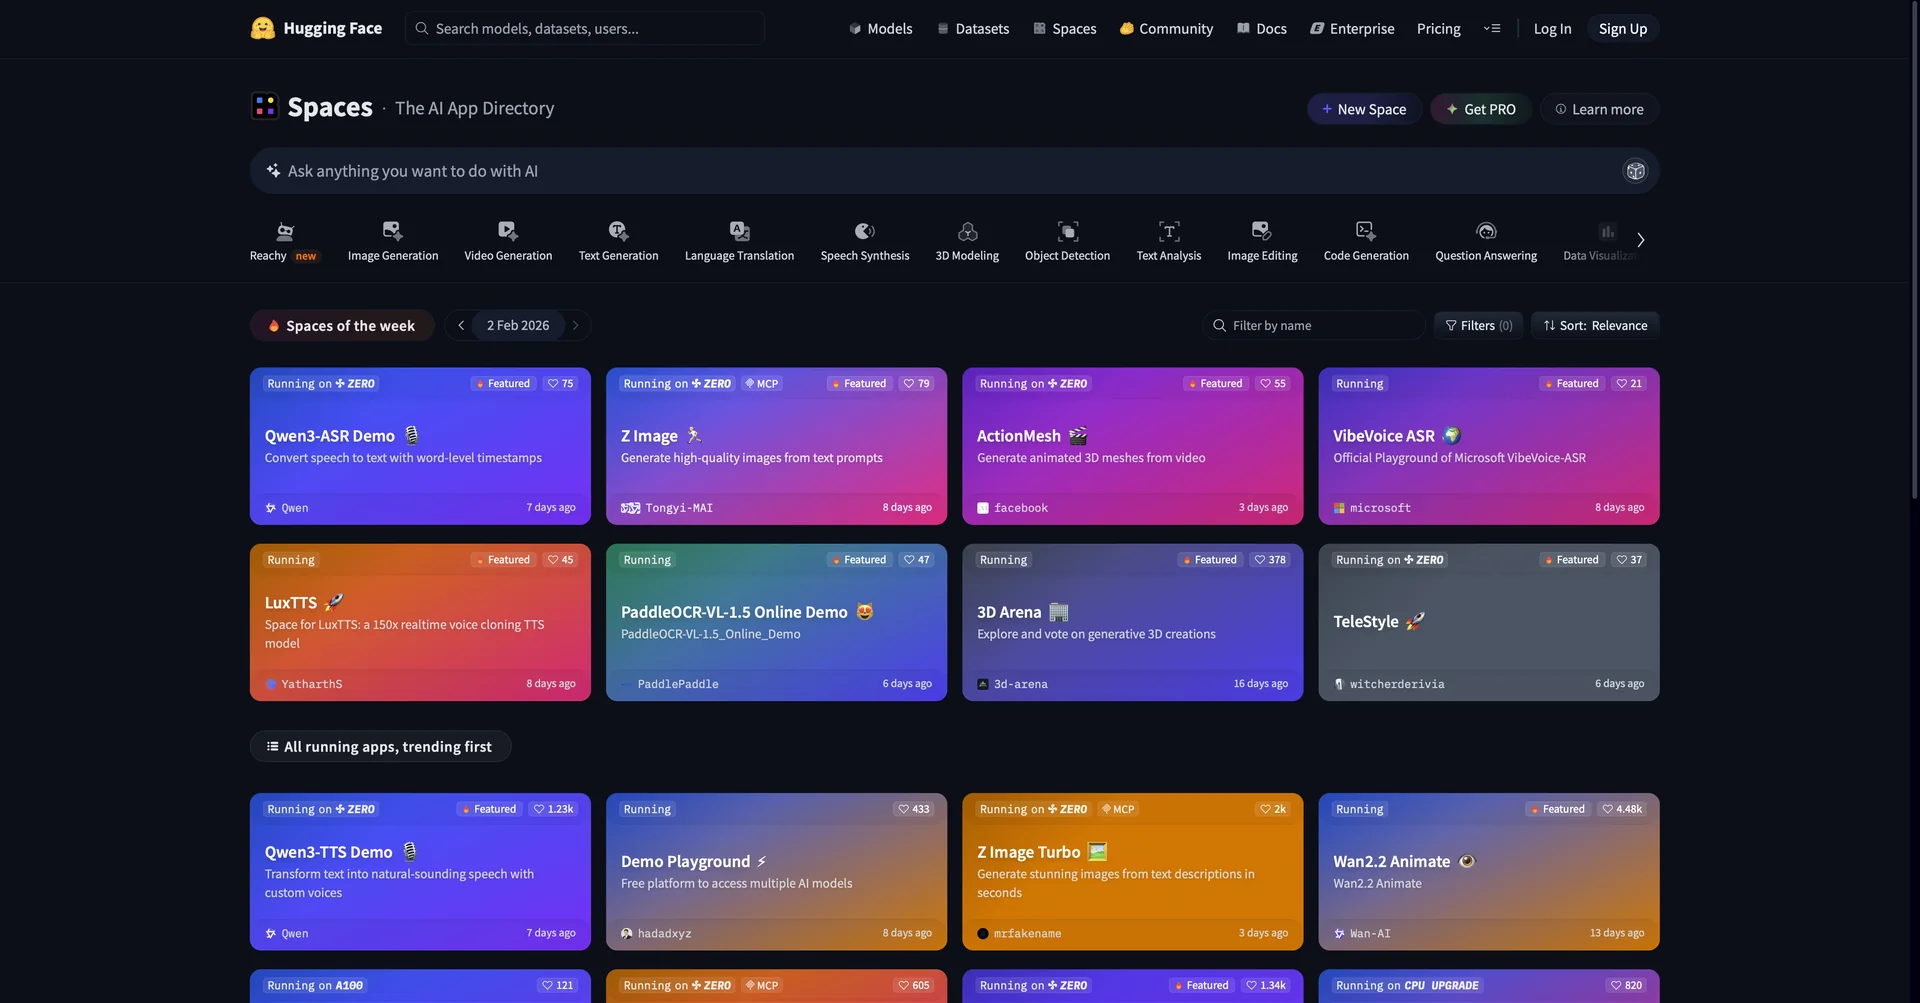
Task: Like the Qwen3-ASR Demo space (75 likes)
Action: coord(560,384)
